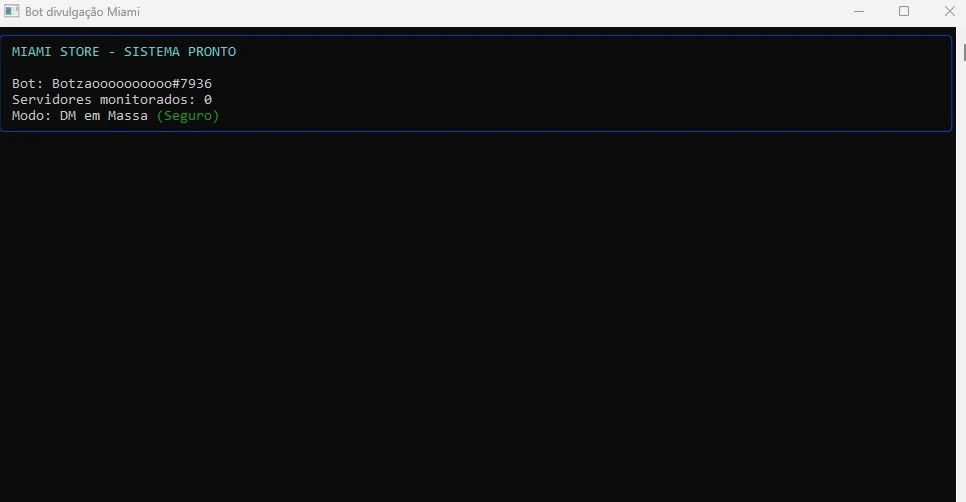
Task: Click the empty scrollbar track below the thumb
Action: pyautogui.click(x=961, y=277)
